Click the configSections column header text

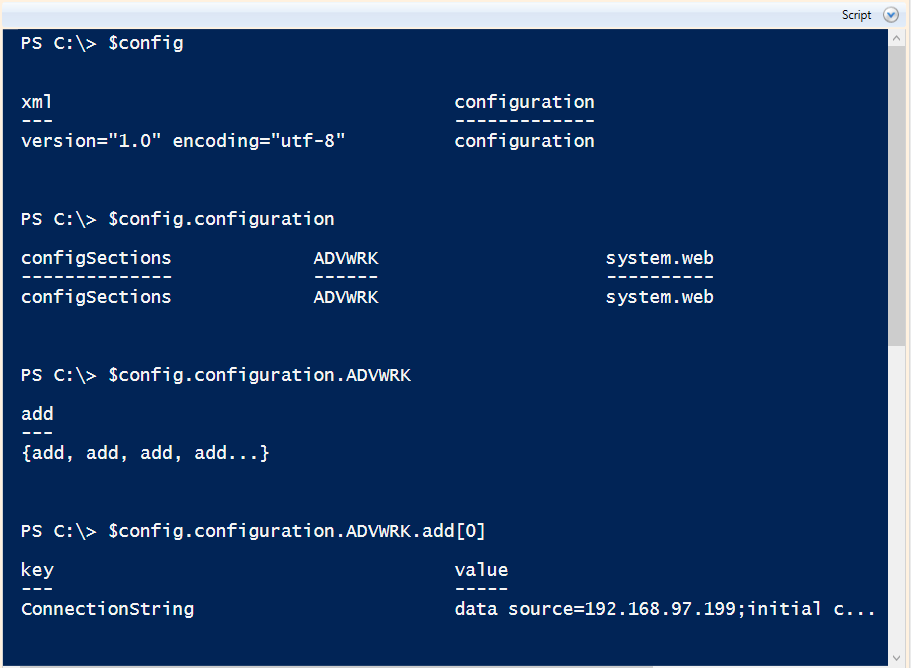(x=95, y=257)
